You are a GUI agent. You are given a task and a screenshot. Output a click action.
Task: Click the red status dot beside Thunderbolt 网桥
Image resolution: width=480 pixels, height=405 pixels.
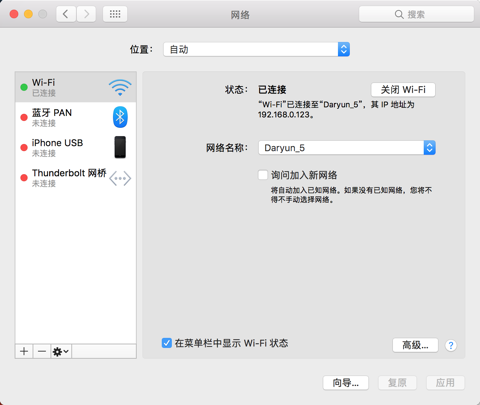click(x=24, y=178)
